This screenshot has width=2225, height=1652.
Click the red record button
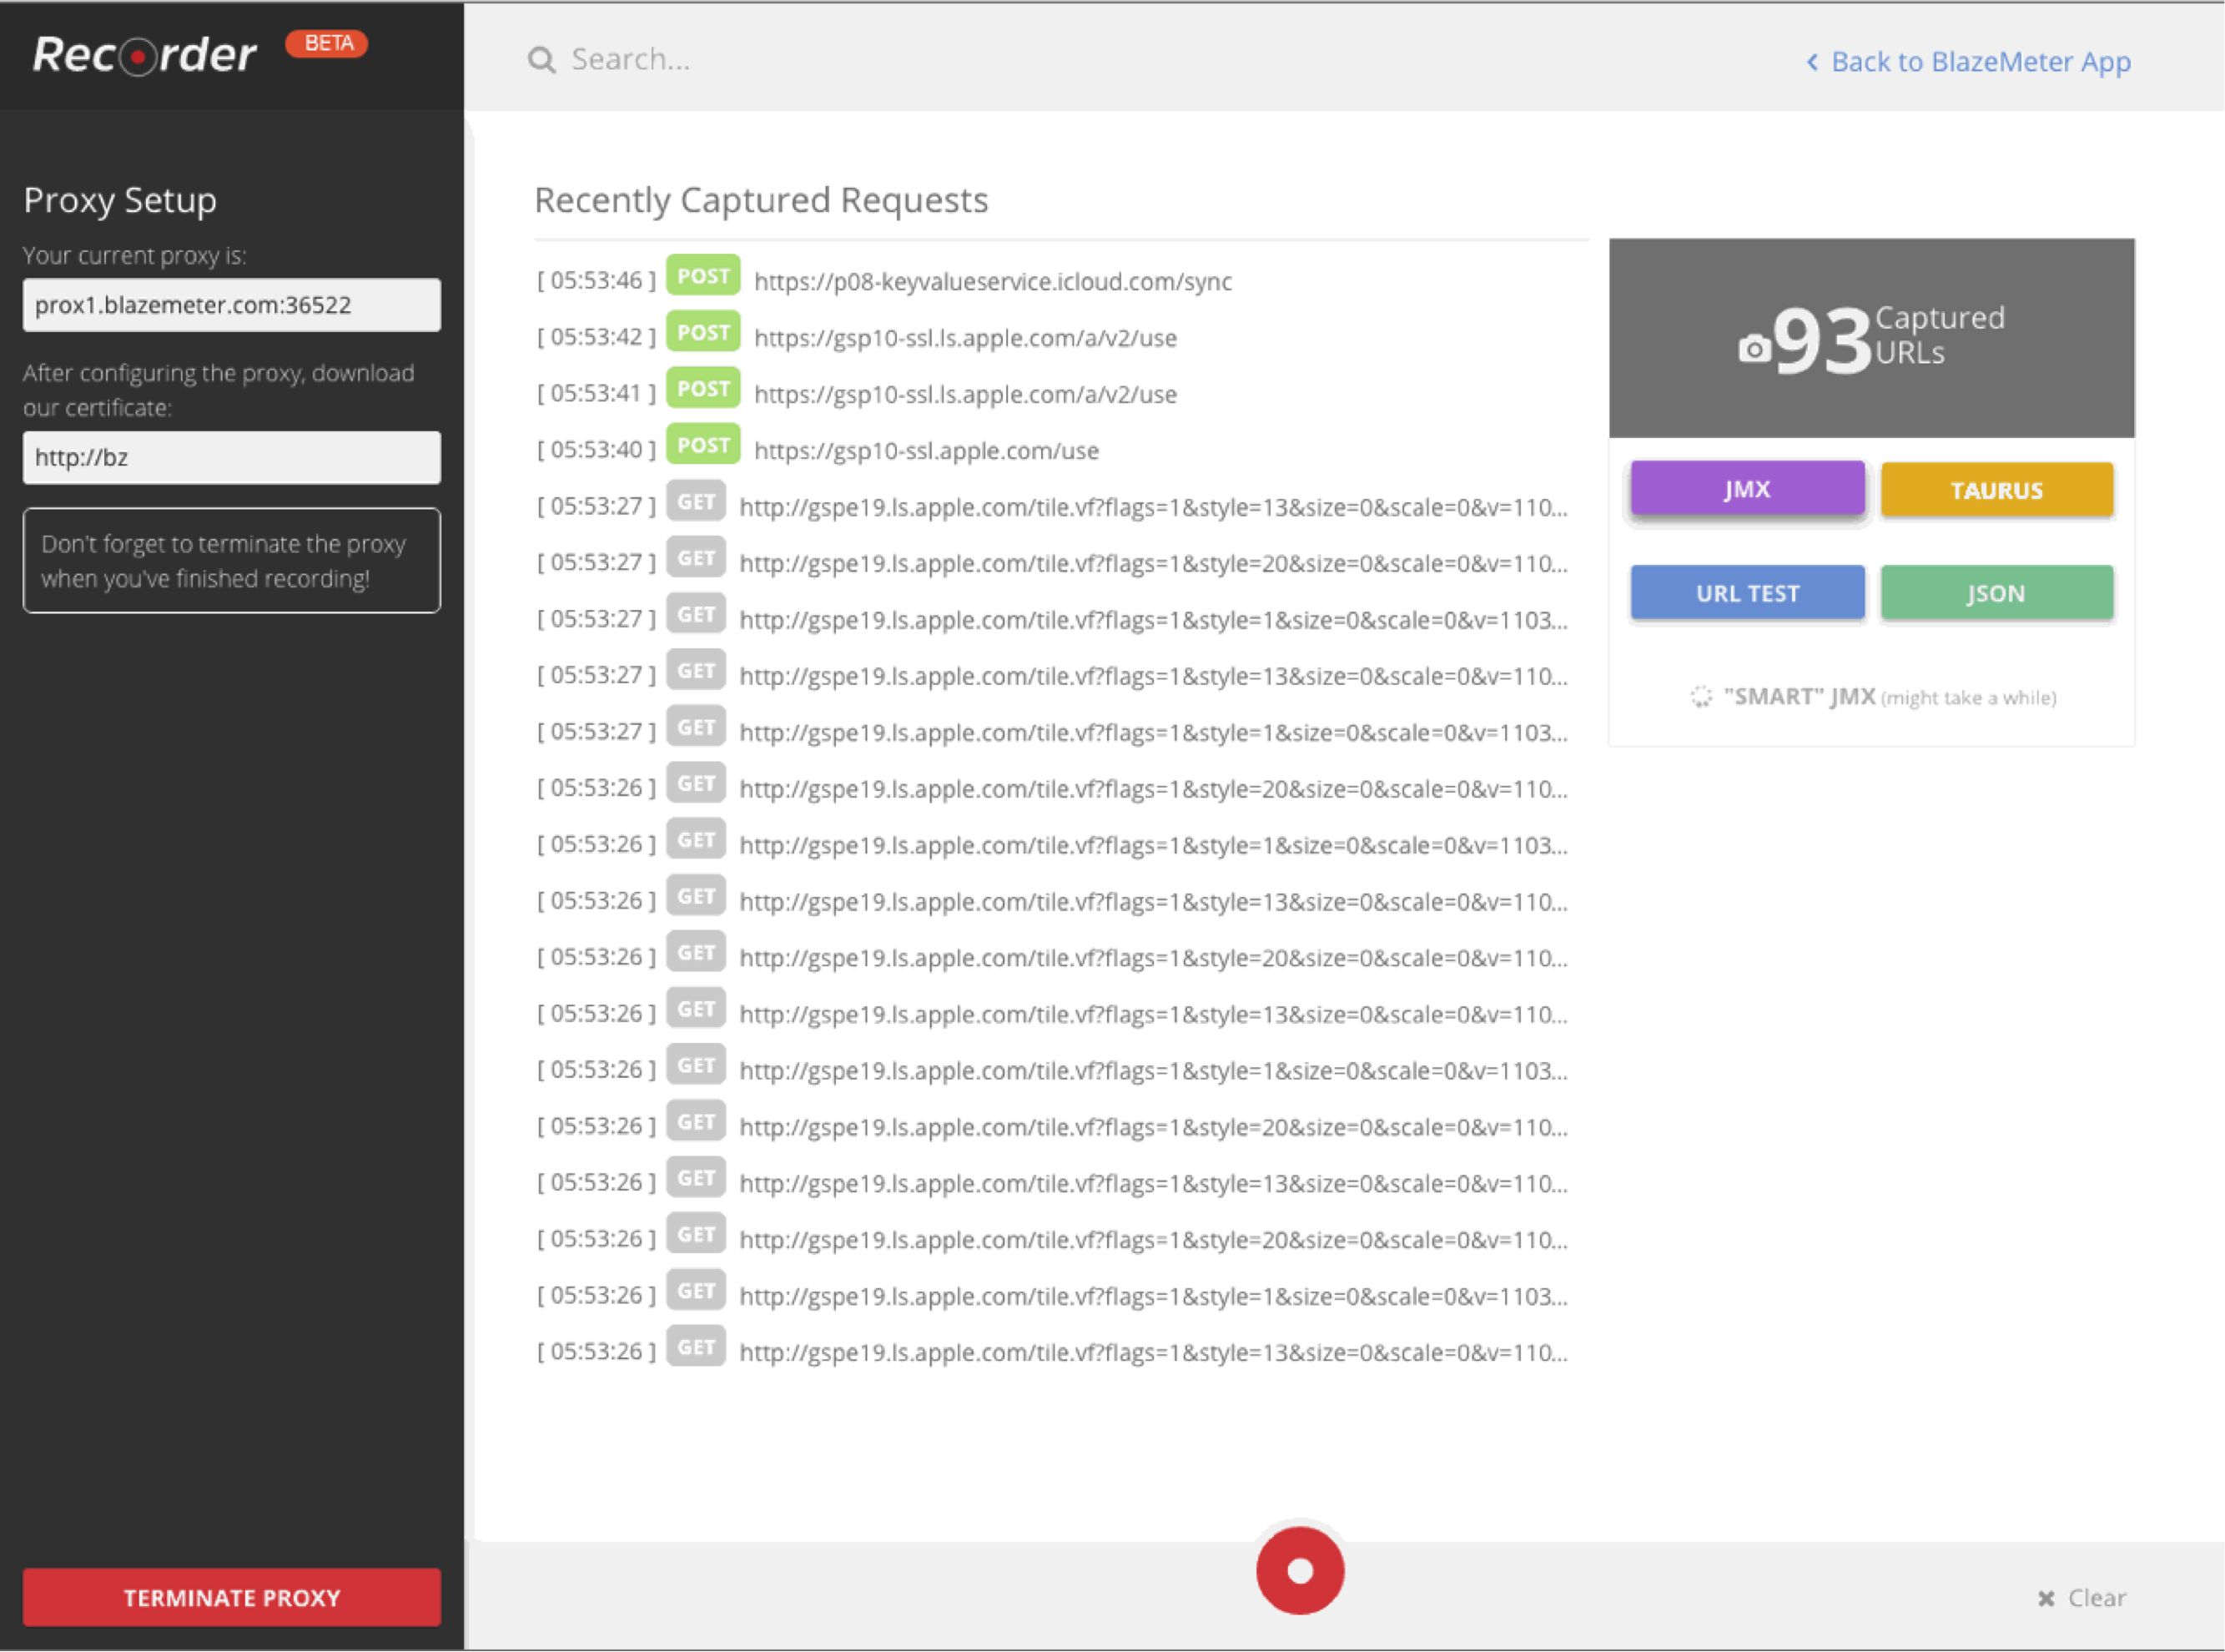coord(1300,1570)
